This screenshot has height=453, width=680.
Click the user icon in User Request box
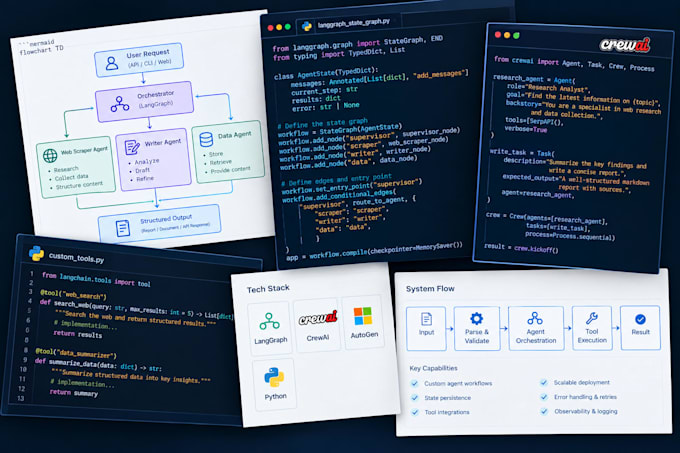[x=112, y=64]
